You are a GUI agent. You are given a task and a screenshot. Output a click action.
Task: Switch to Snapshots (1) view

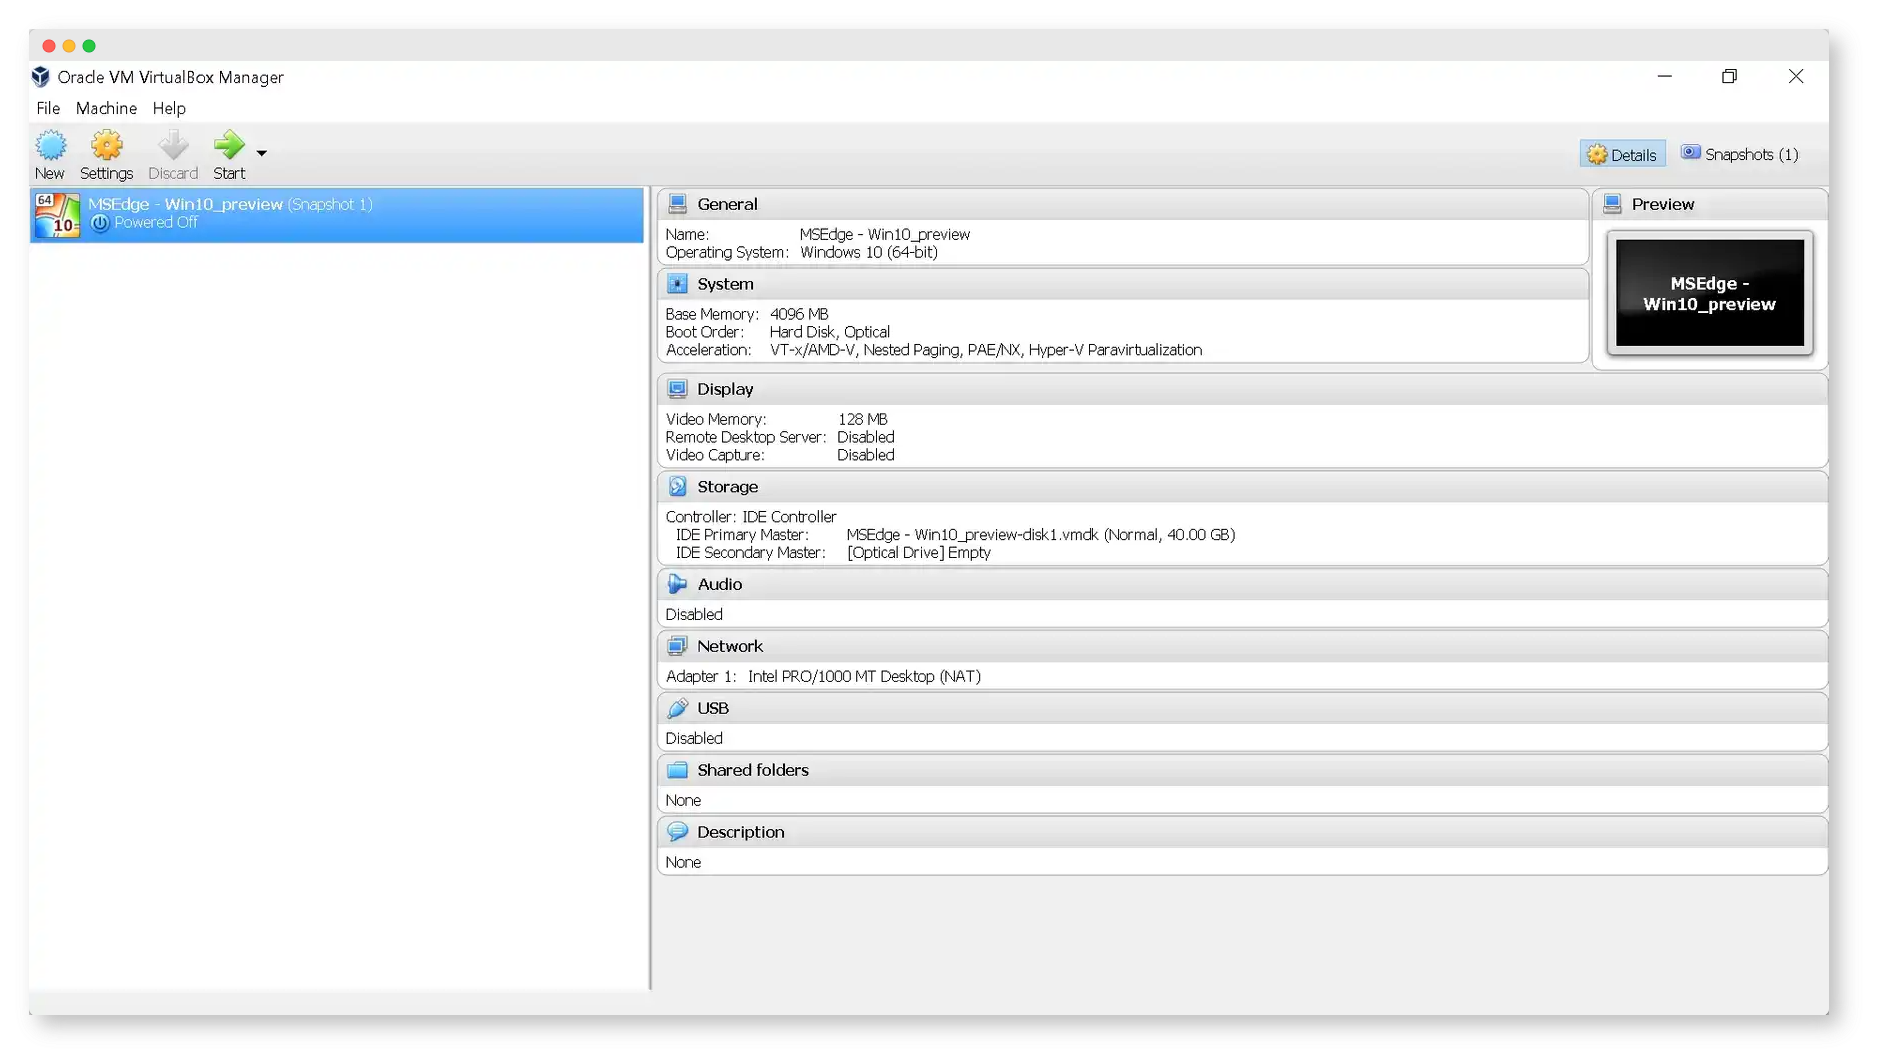1740,154
